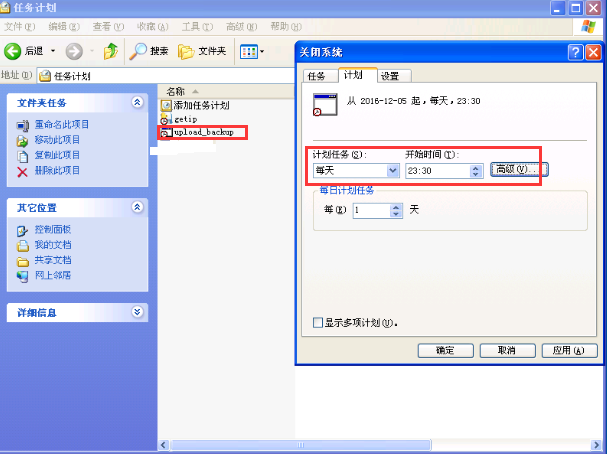This screenshot has width=607, height=454.
Task: Open the Views toolbar dropdown arrow
Action: coord(261,51)
